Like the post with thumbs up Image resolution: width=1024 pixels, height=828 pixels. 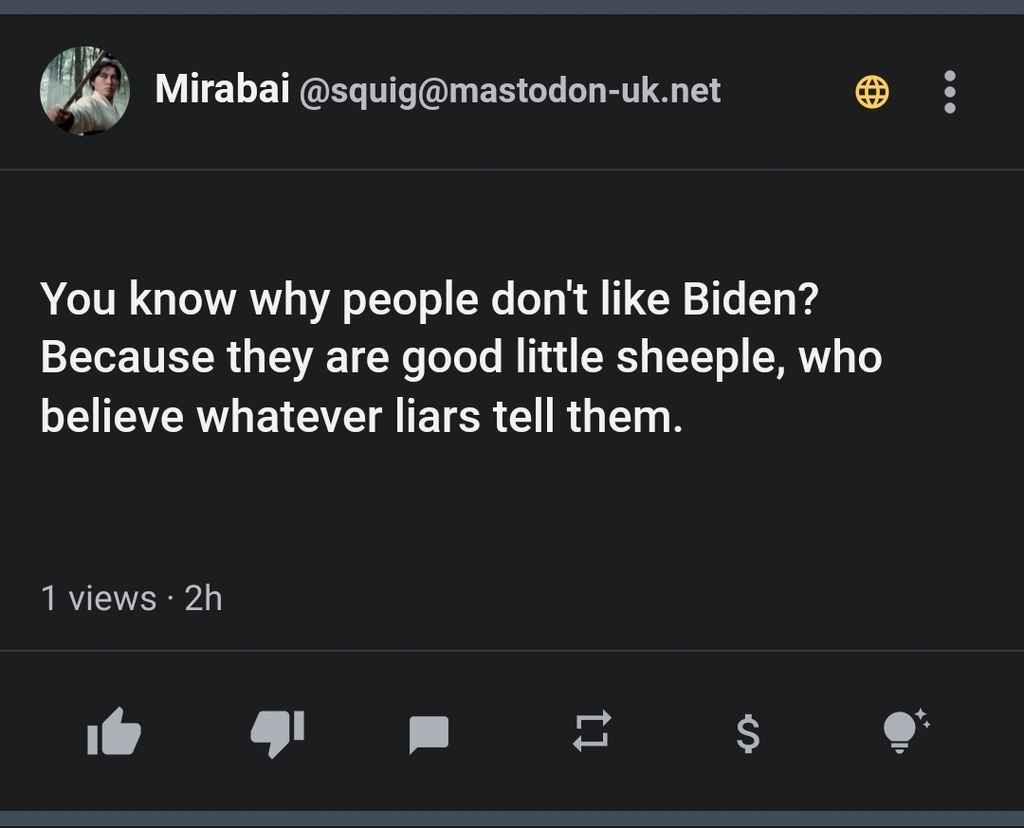point(114,732)
